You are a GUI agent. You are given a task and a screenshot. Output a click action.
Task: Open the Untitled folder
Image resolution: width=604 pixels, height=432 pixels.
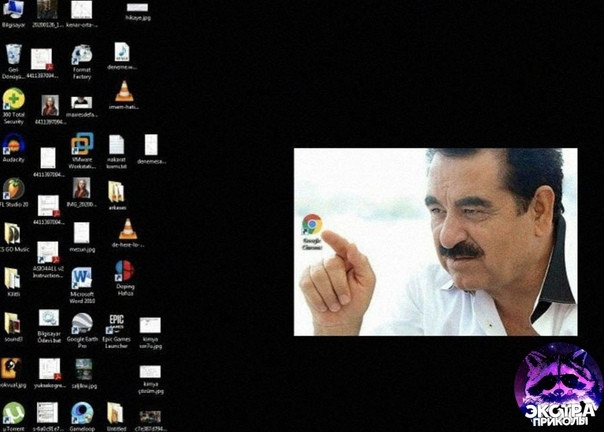pos(116,411)
